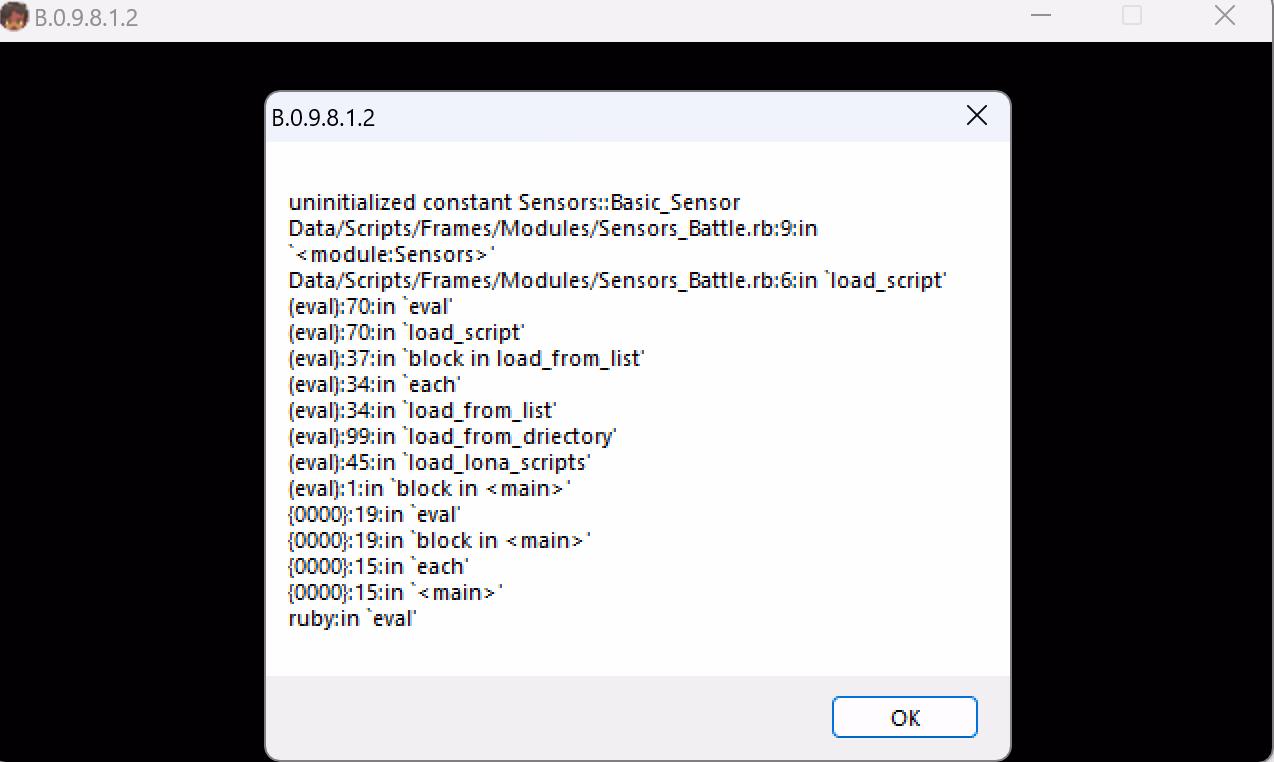1274x762 pixels.
Task: Click the error dialog's title text
Action: pos(323,118)
